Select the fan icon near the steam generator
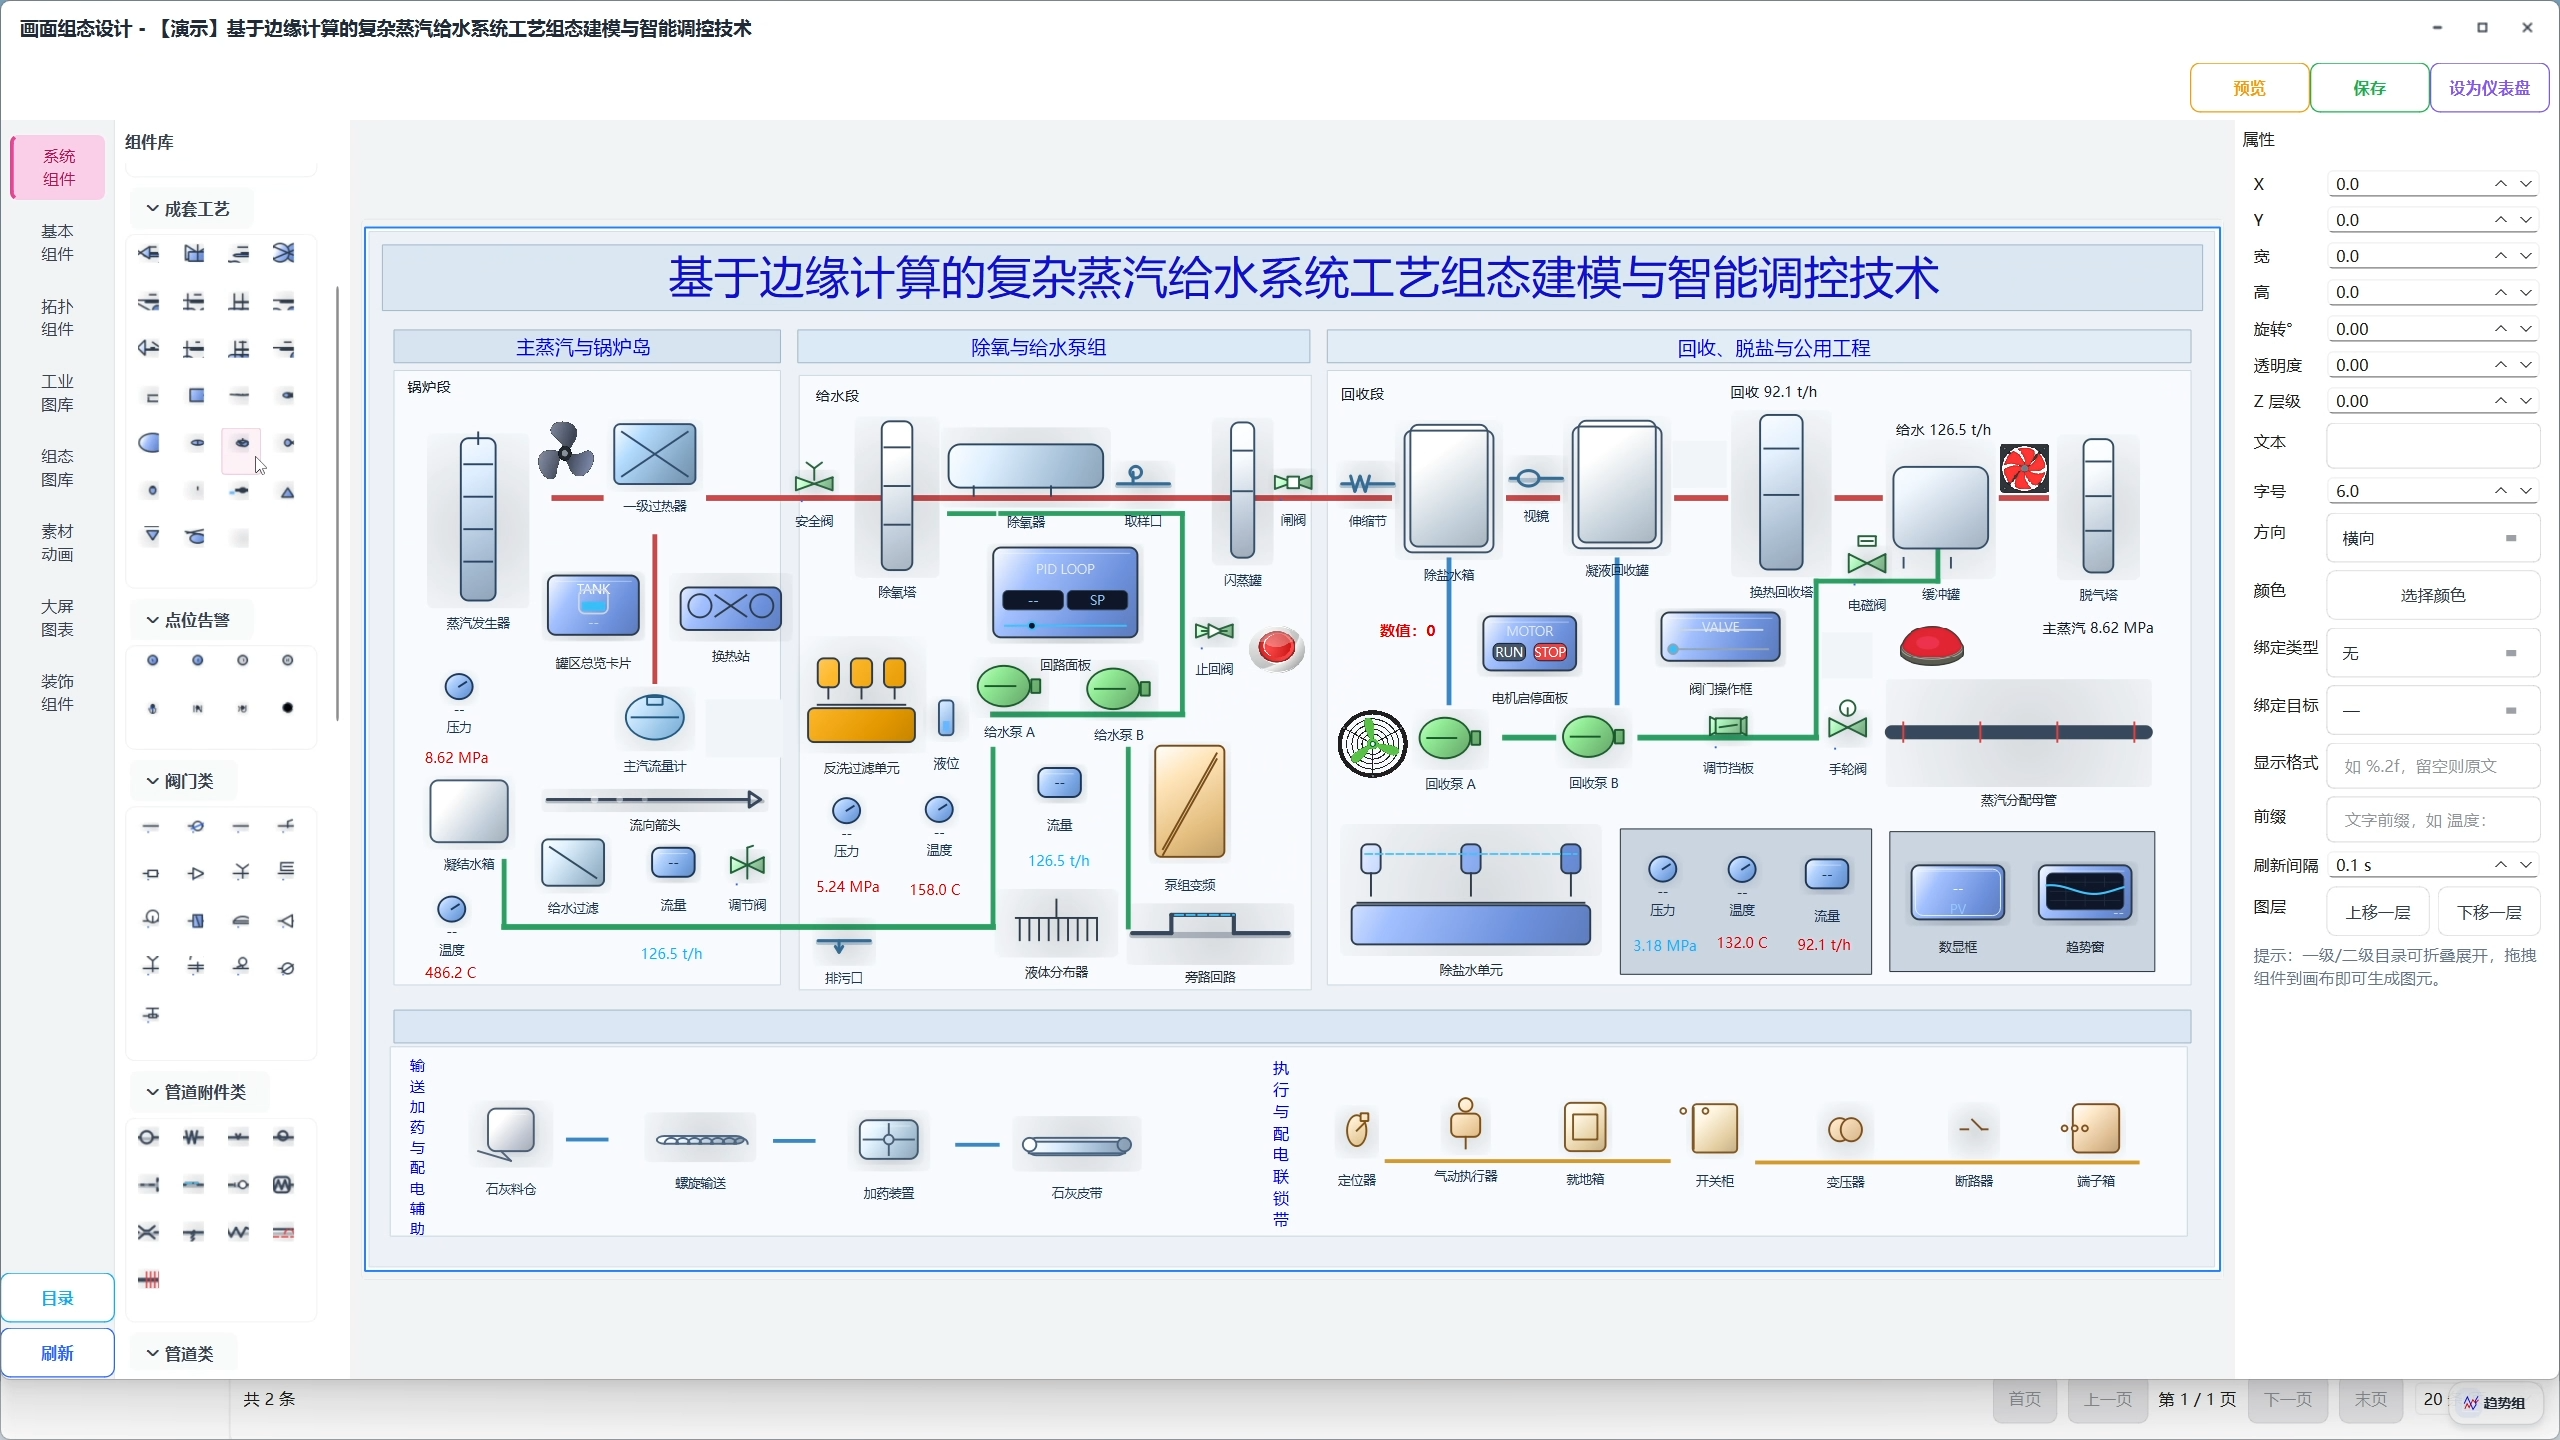The height and width of the screenshot is (1440, 2560). coord(565,451)
